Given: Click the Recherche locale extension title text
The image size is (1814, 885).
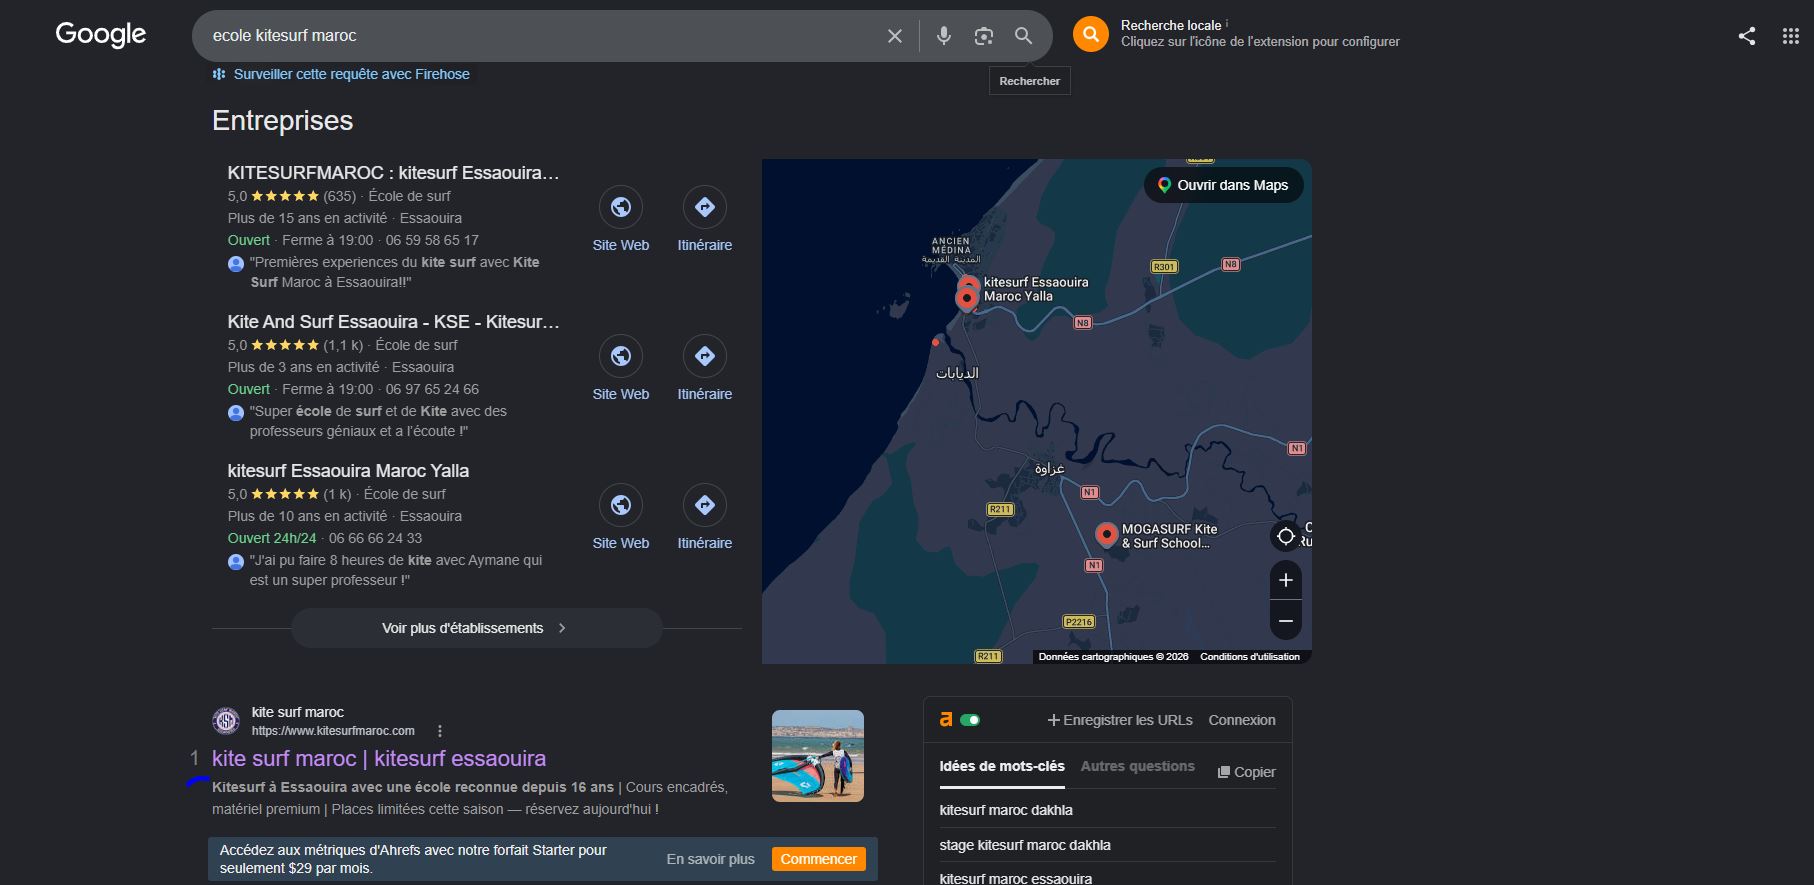Looking at the screenshot, I should [1171, 25].
